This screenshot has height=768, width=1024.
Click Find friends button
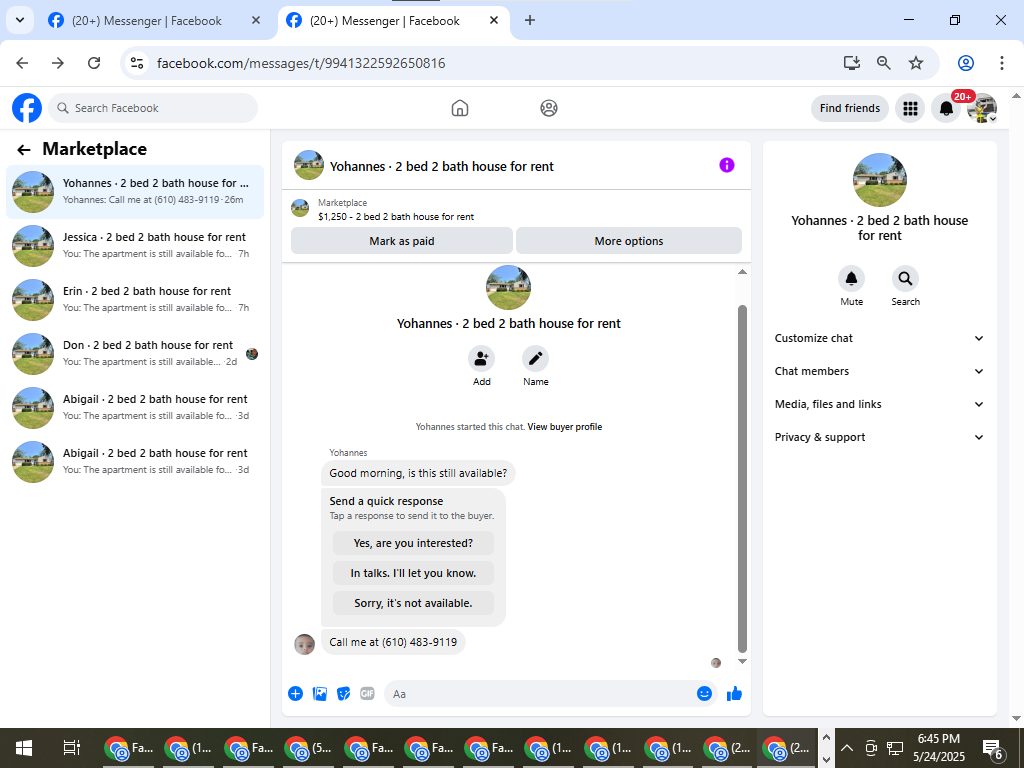[850, 108]
